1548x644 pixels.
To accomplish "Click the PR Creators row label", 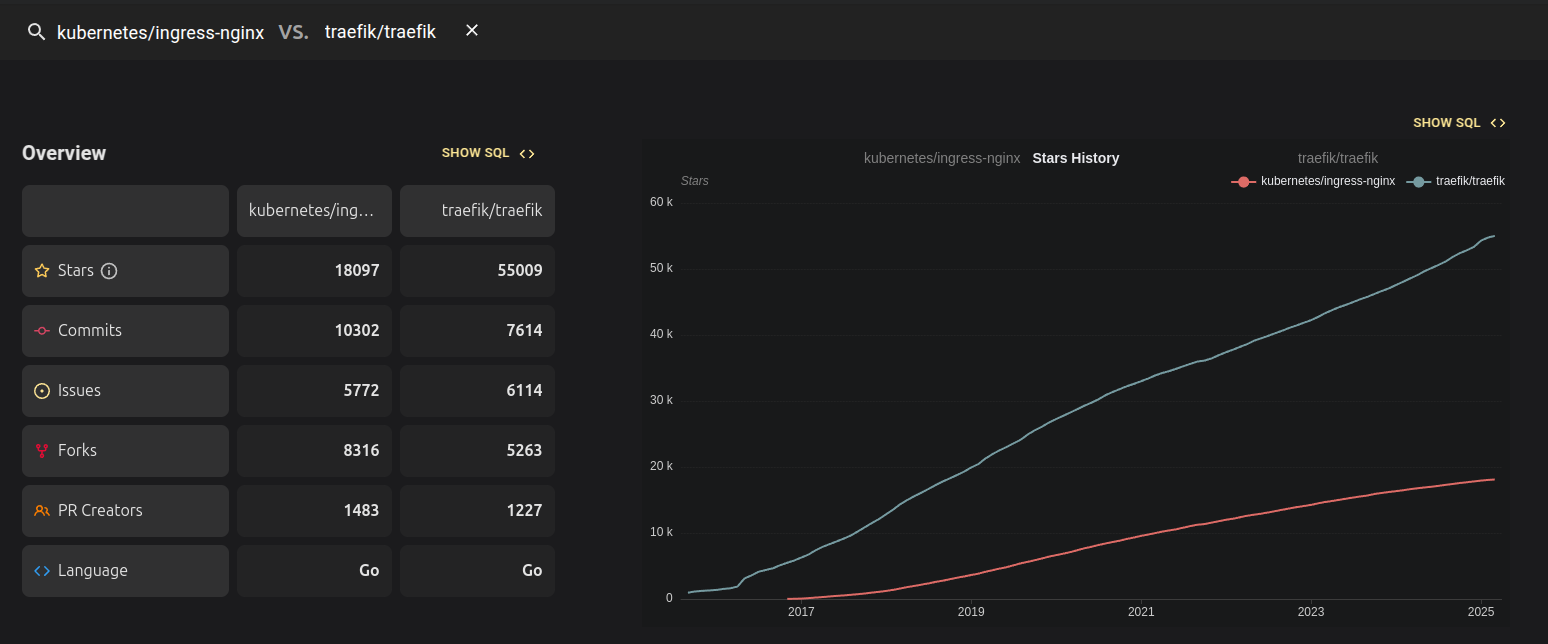I will coord(100,511).
